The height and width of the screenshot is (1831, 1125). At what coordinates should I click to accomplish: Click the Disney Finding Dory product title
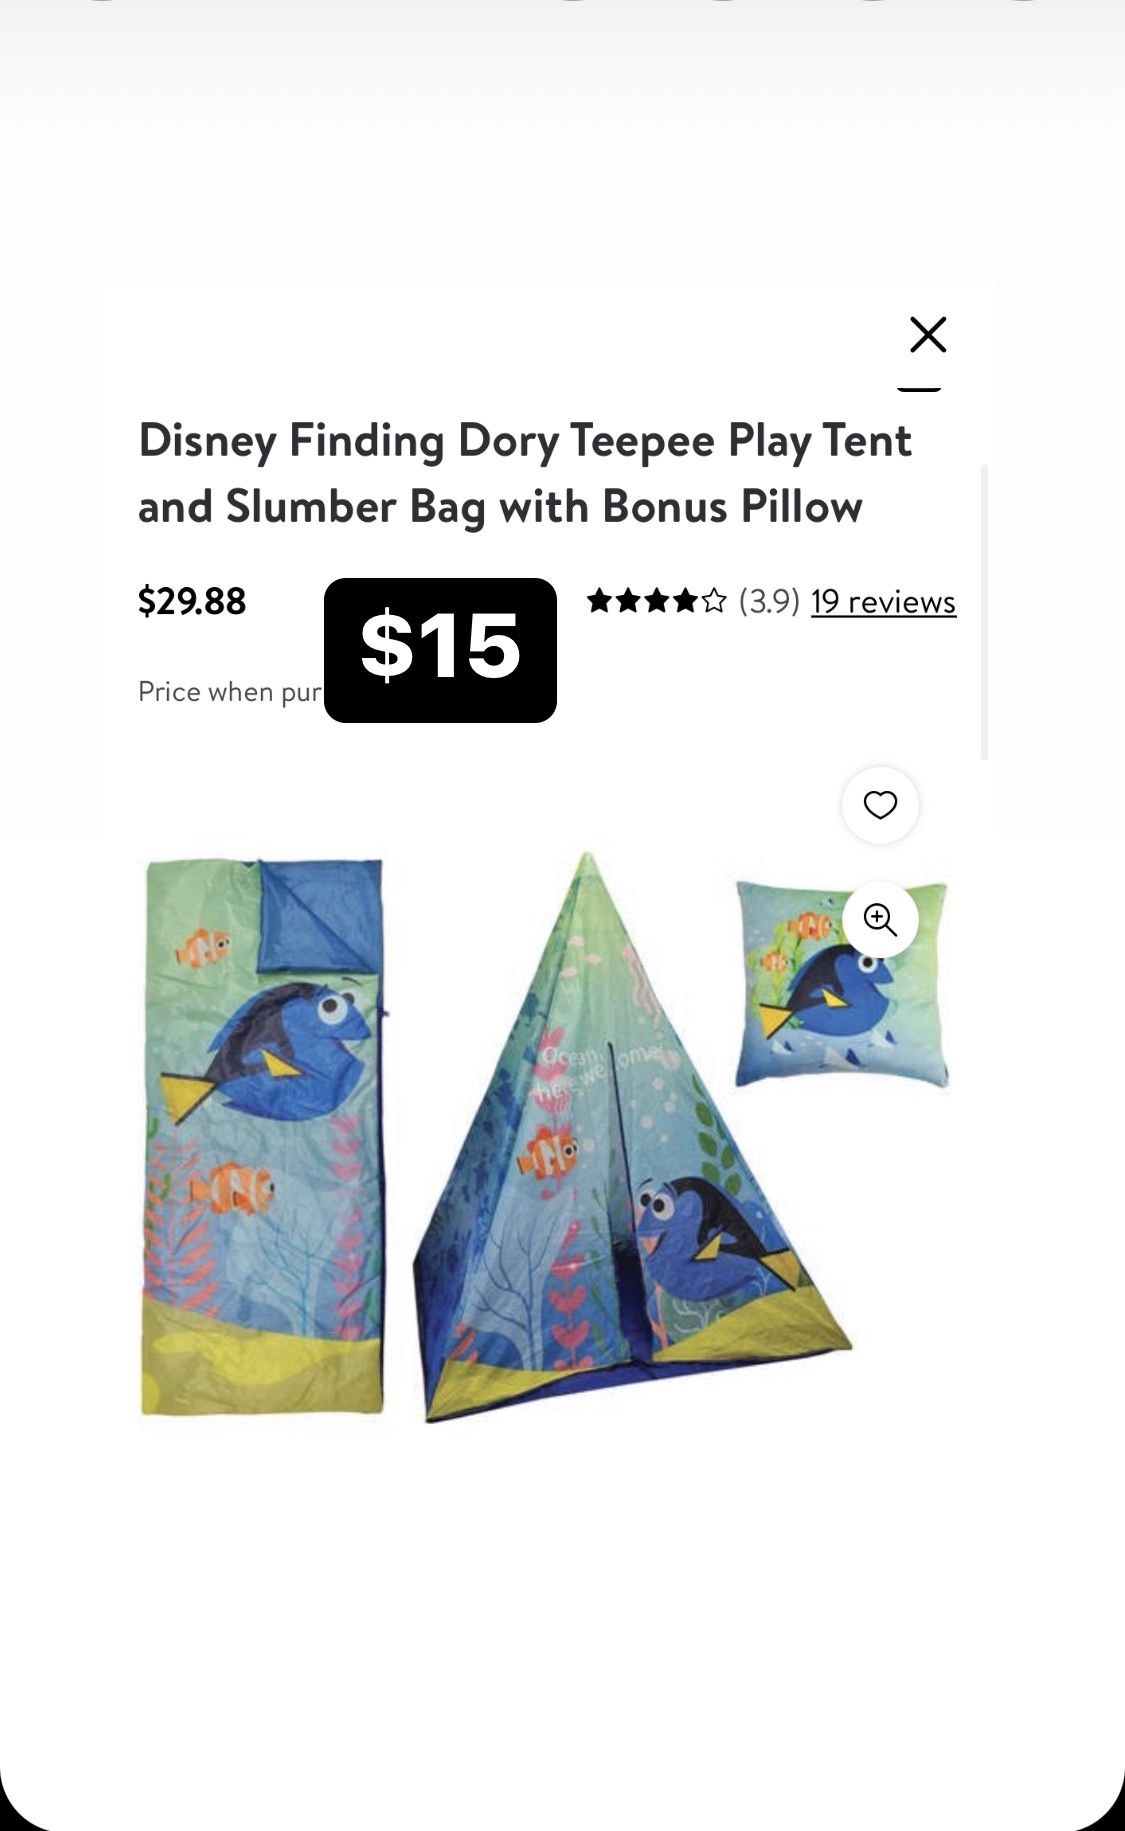(525, 473)
